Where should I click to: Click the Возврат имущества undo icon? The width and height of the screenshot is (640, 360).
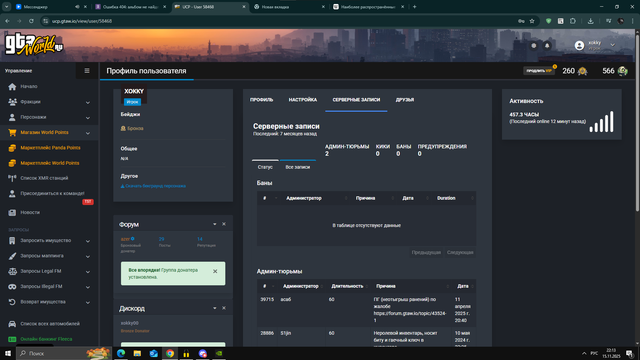[x=12, y=302]
